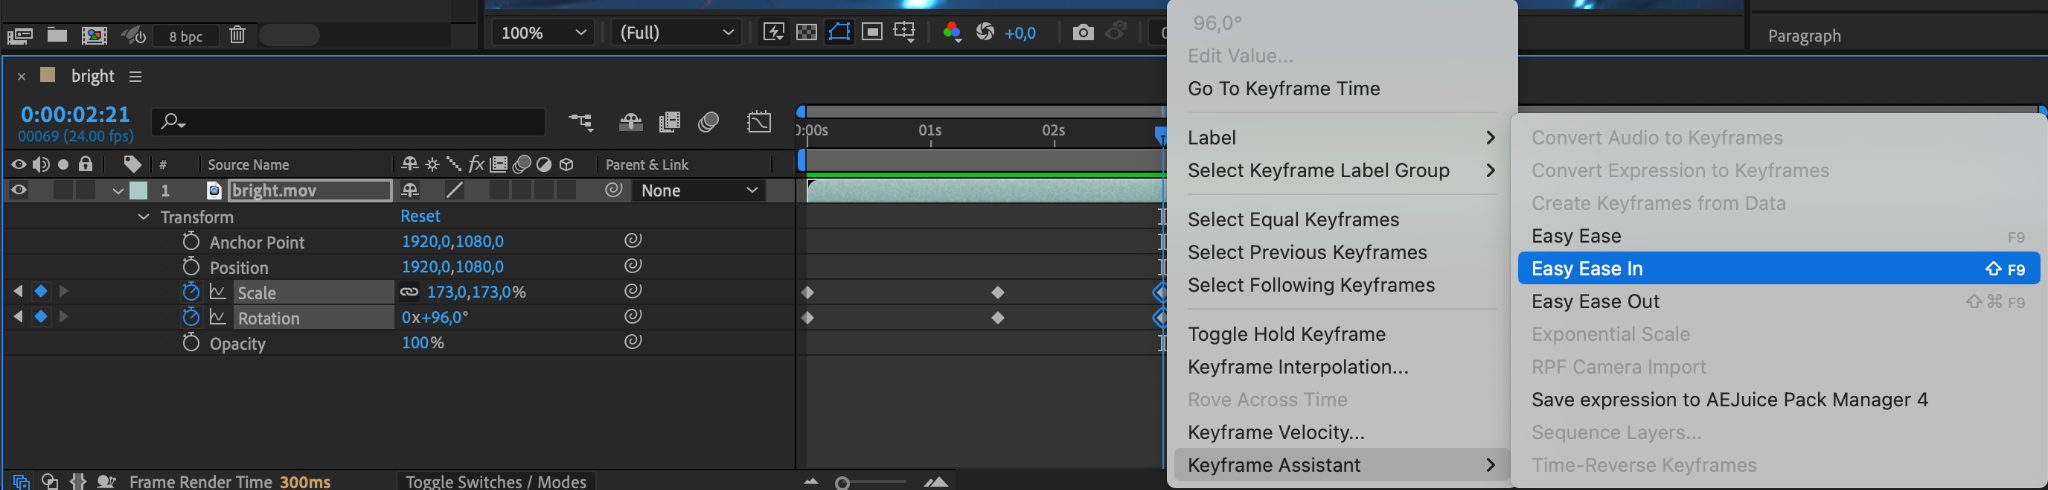Click the take snapshot camera icon
Viewport: 2048px width, 490px height.
pyautogui.click(x=1082, y=33)
